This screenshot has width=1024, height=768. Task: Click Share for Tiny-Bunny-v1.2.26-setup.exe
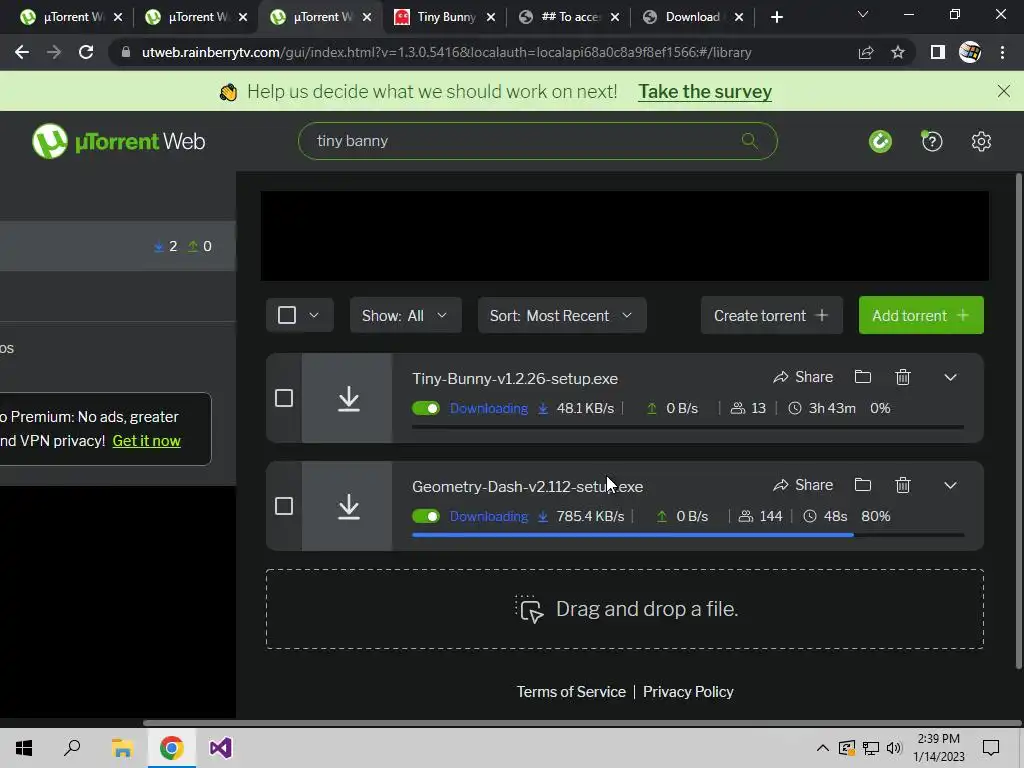pos(803,377)
